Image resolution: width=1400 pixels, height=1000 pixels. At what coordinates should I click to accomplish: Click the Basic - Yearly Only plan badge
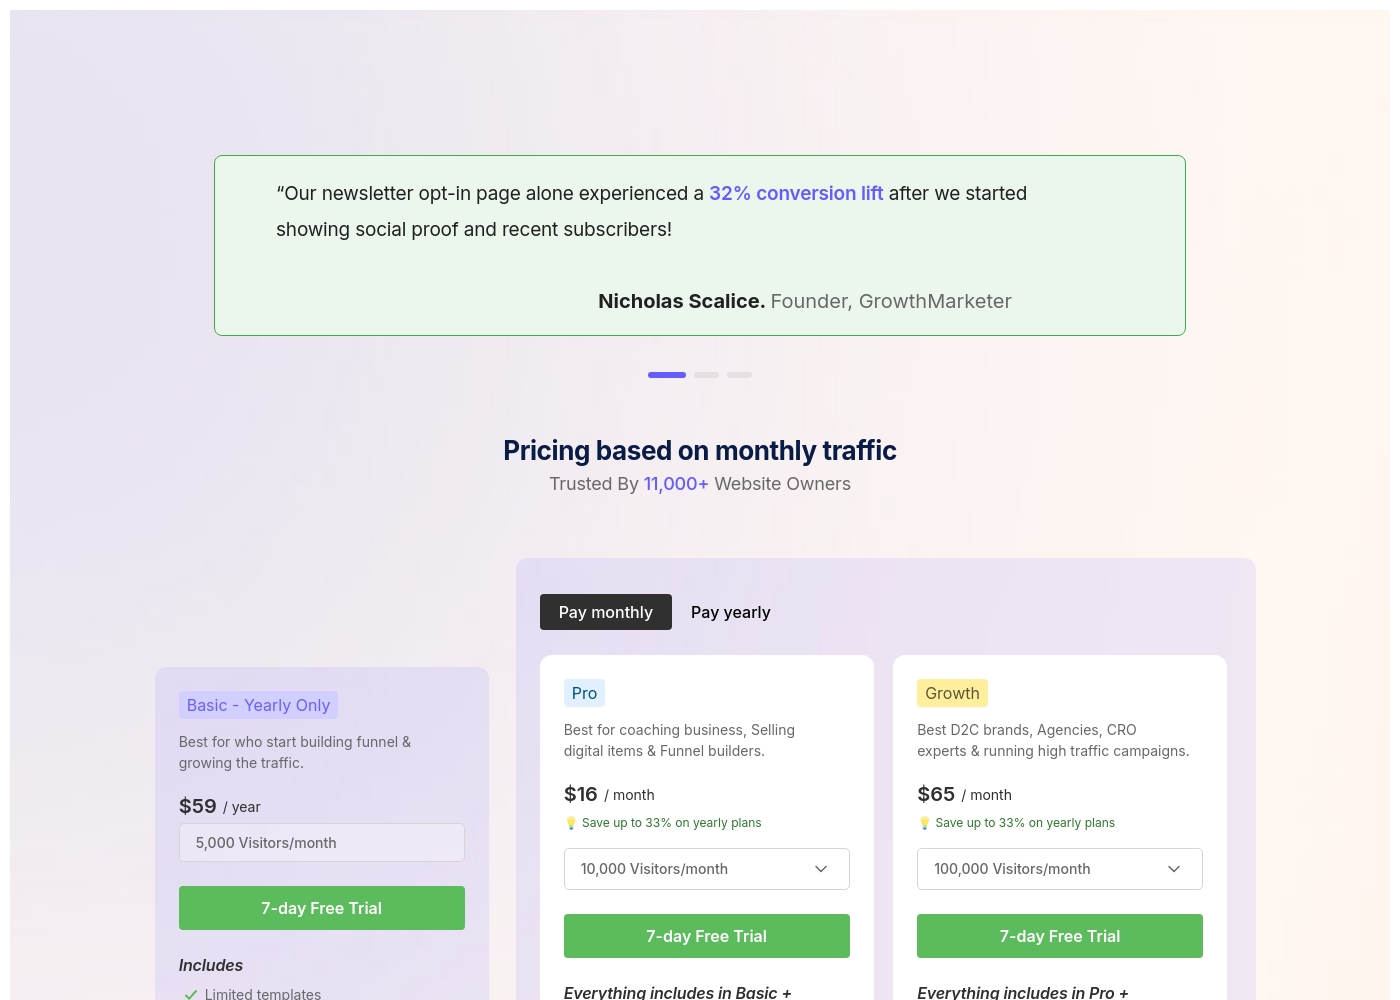tap(258, 705)
